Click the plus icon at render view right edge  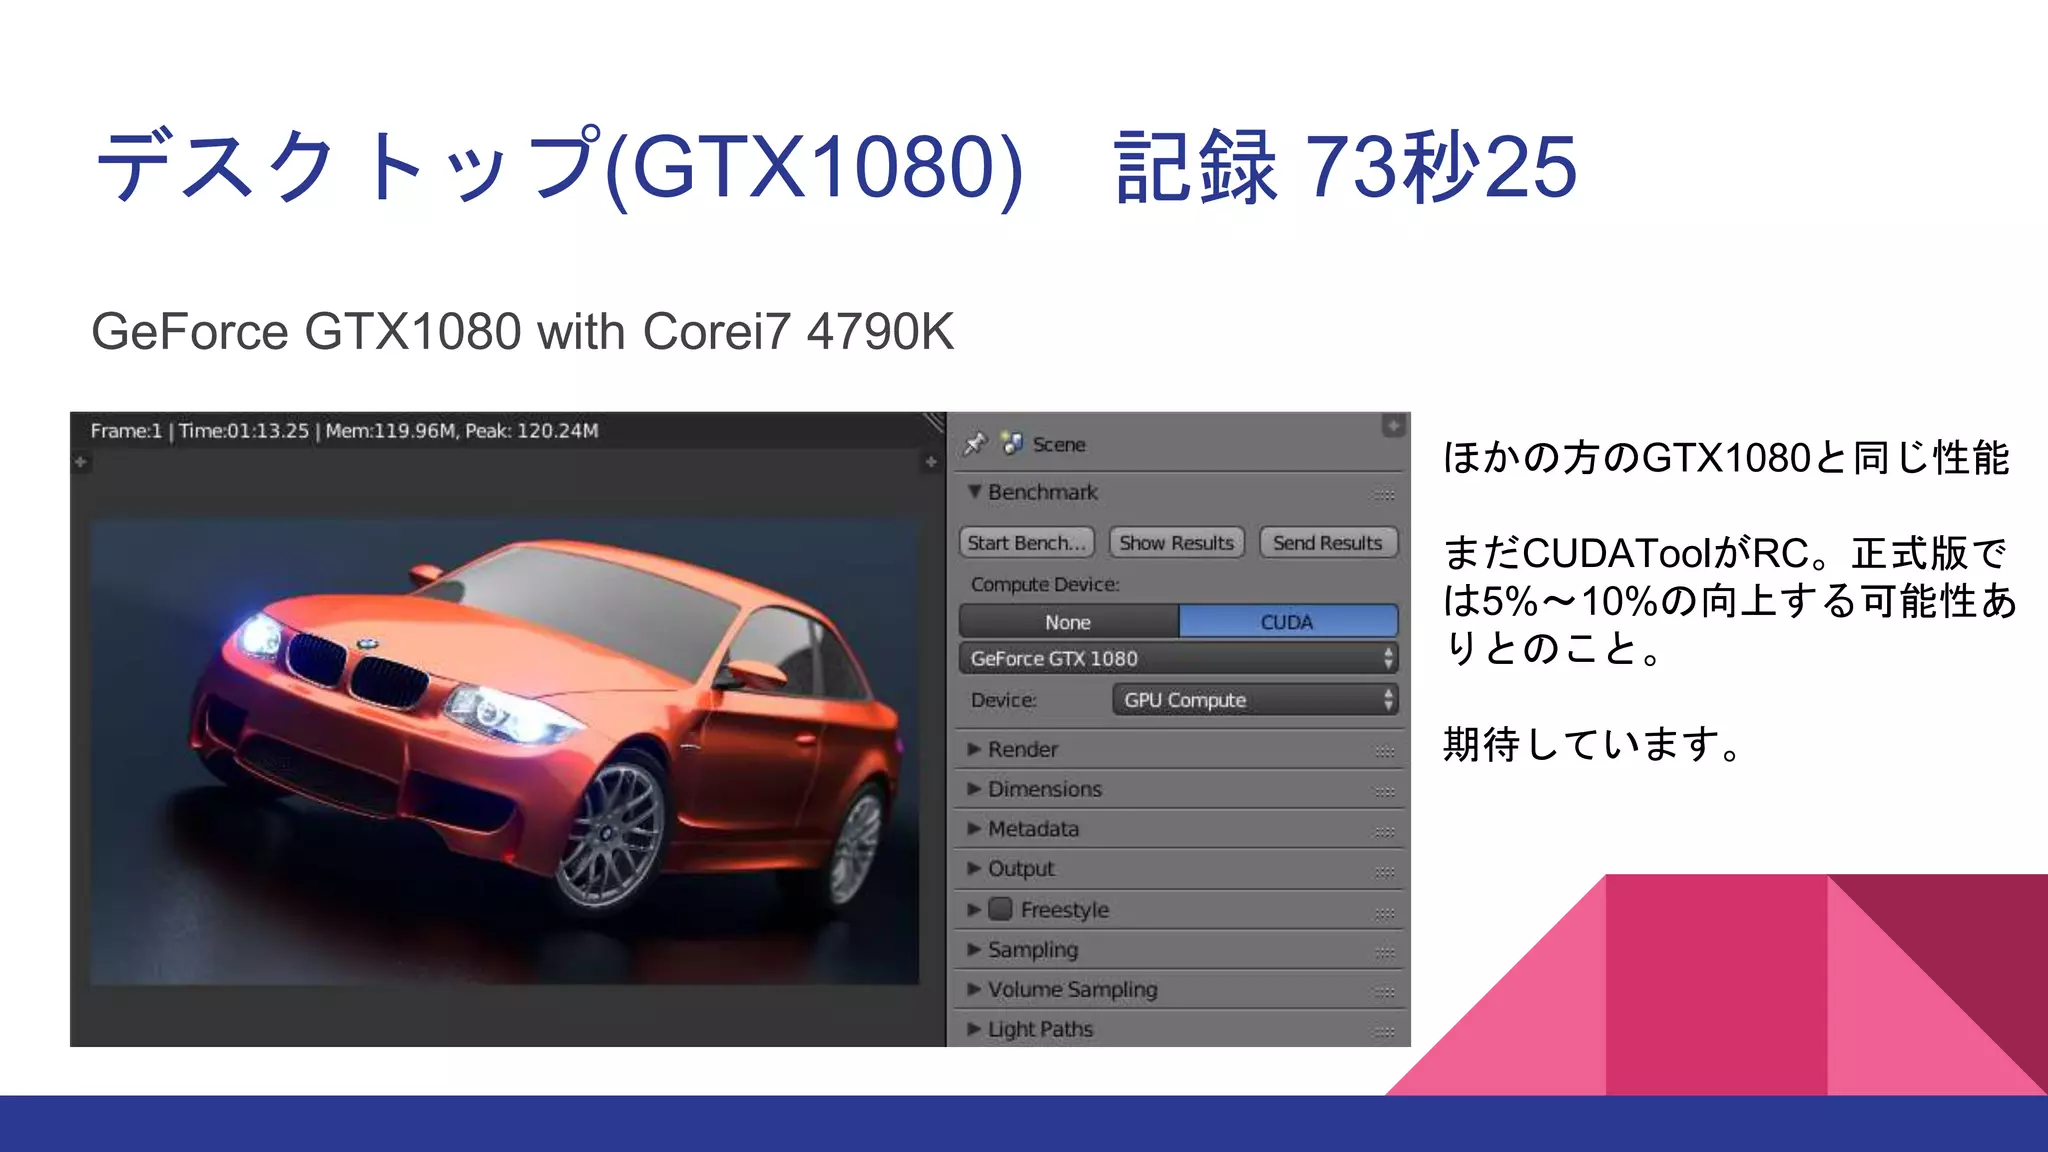pos(931,462)
